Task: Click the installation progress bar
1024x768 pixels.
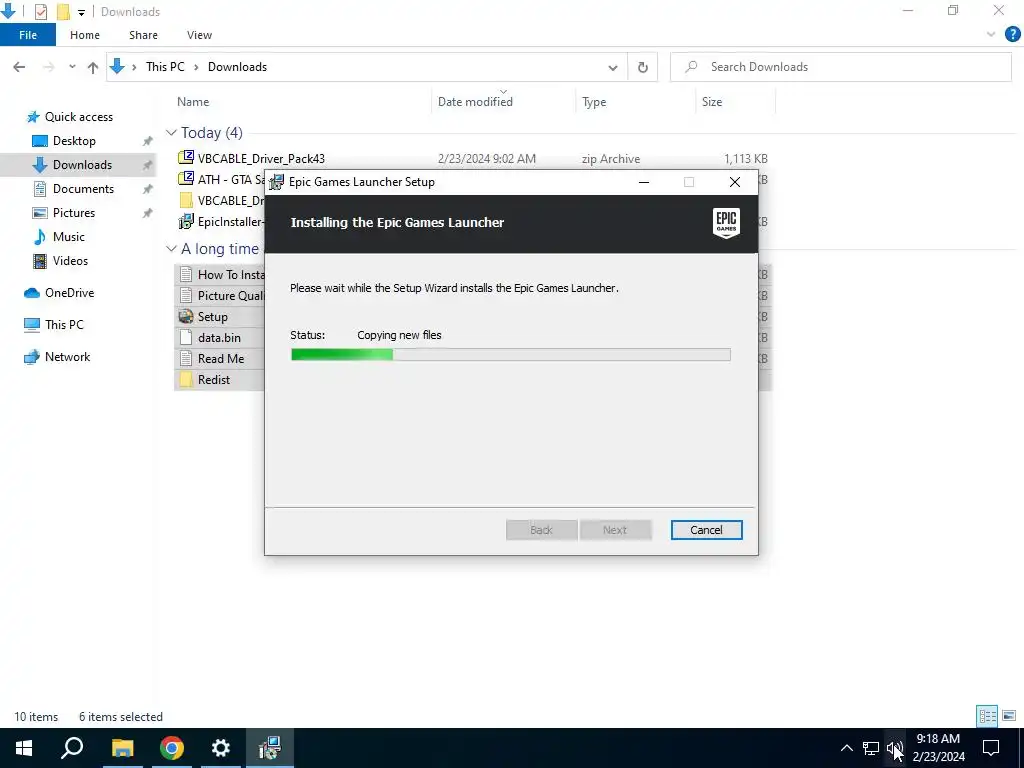Action: click(511, 355)
